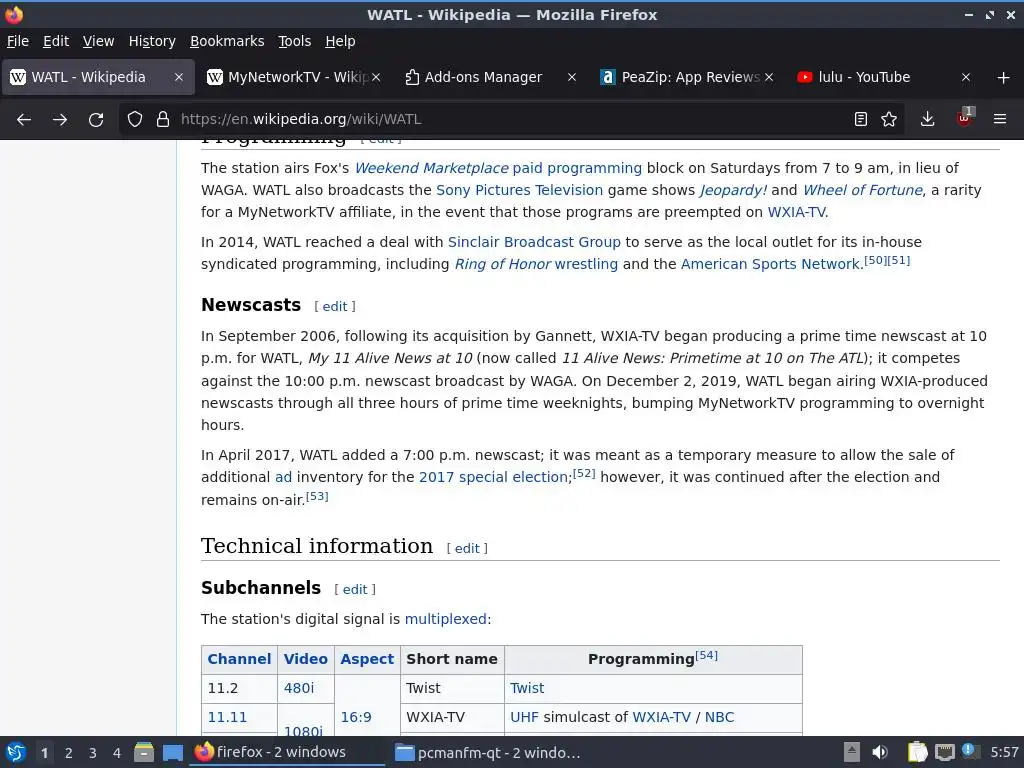1024x768 pixels.
Task: Open the uBlock extension popup
Action: (x=964, y=118)
